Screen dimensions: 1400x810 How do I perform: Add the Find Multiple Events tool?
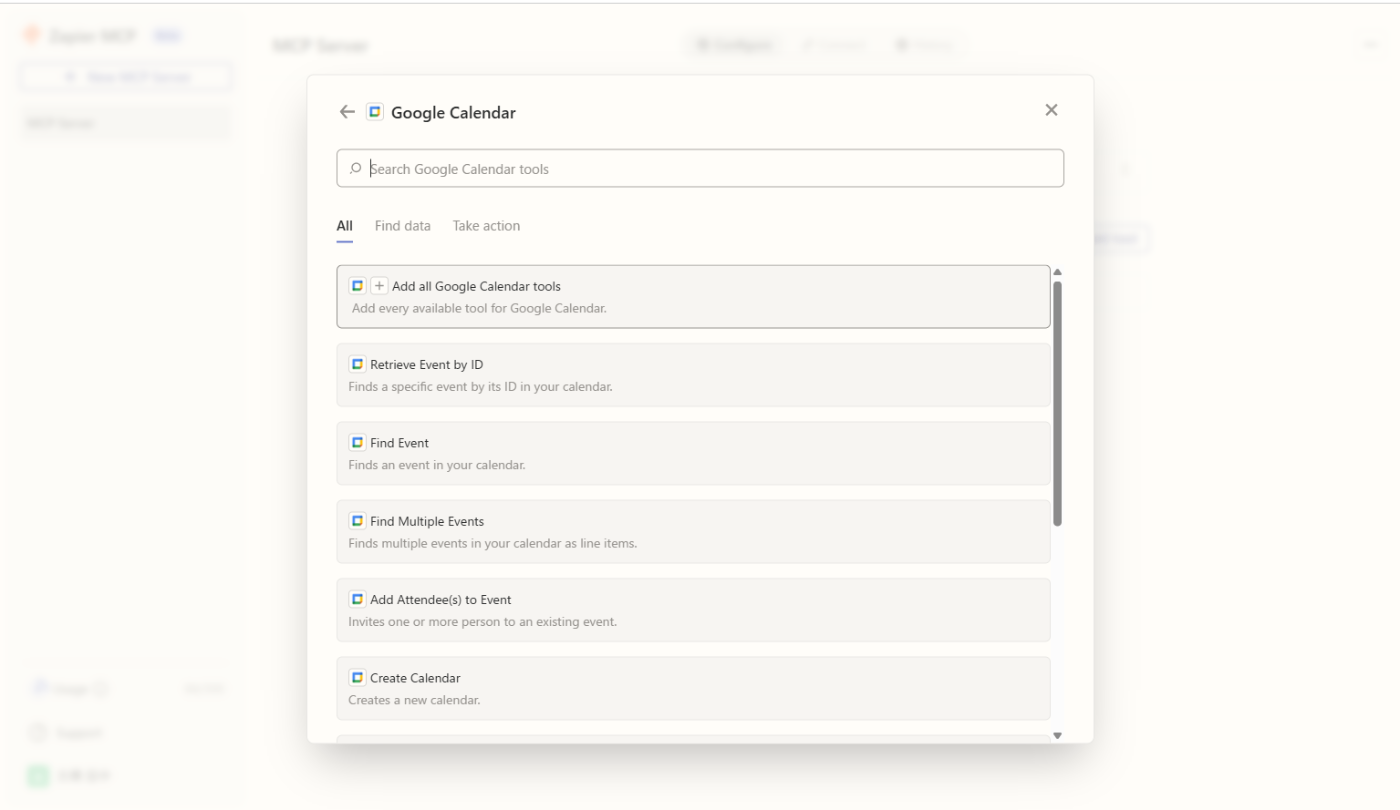tap(693, 531)
